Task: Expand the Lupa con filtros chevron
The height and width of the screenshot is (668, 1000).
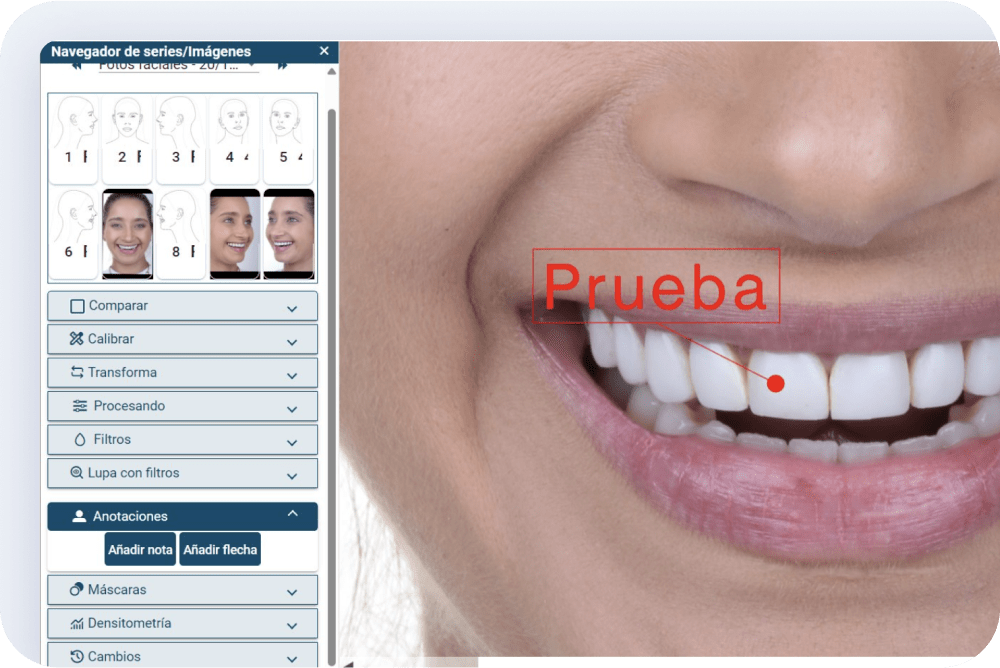Action: click(292, 476)
